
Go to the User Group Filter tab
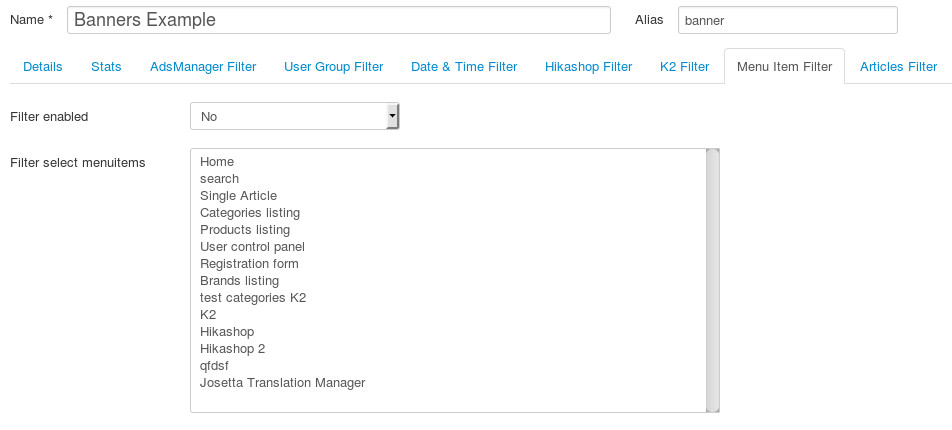333,67
